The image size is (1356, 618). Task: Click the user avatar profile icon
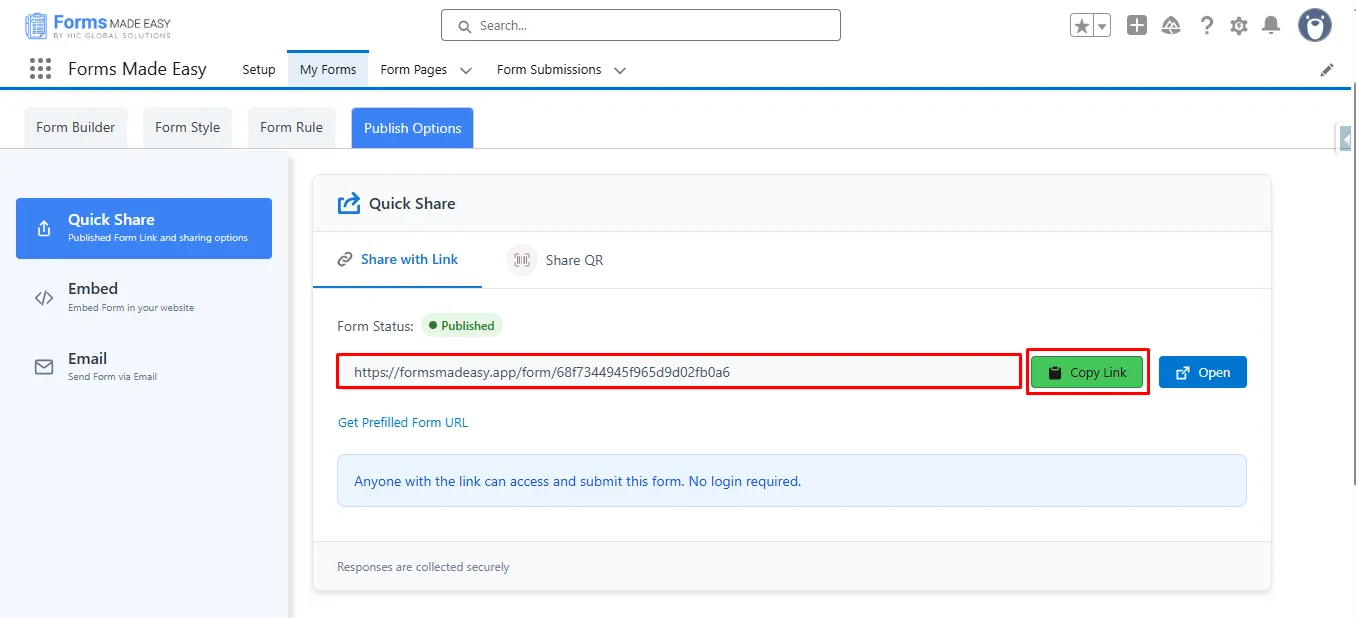click(x=1314, y=26)
